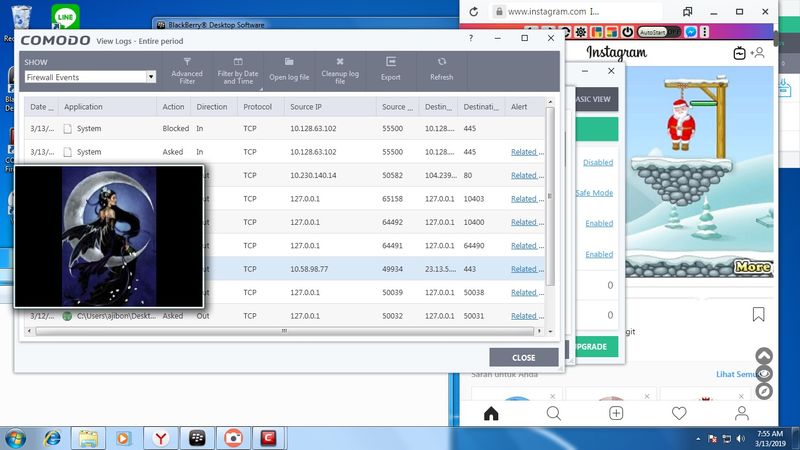800x450 pixels.
Task: Open BlackBerry app from taskbar
Action: click(x=197, y=438)
